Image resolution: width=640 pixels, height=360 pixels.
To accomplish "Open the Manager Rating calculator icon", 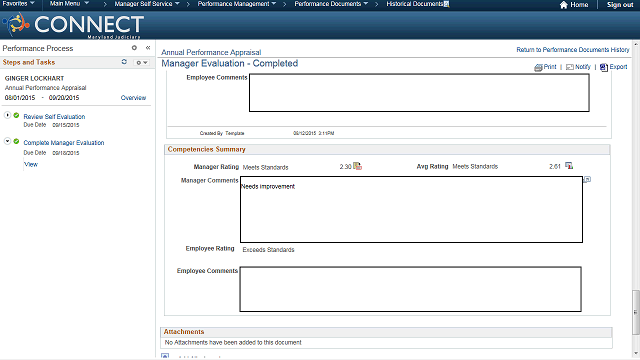I will click(x=358, y=166).
